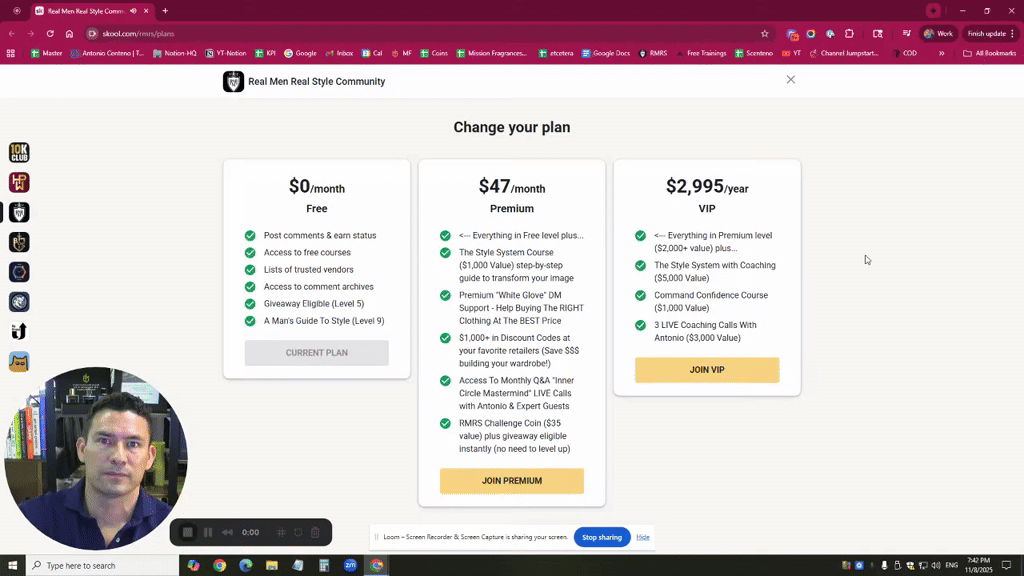
Task: Open the RMRS bookmark
Action: tap(652, 54)
